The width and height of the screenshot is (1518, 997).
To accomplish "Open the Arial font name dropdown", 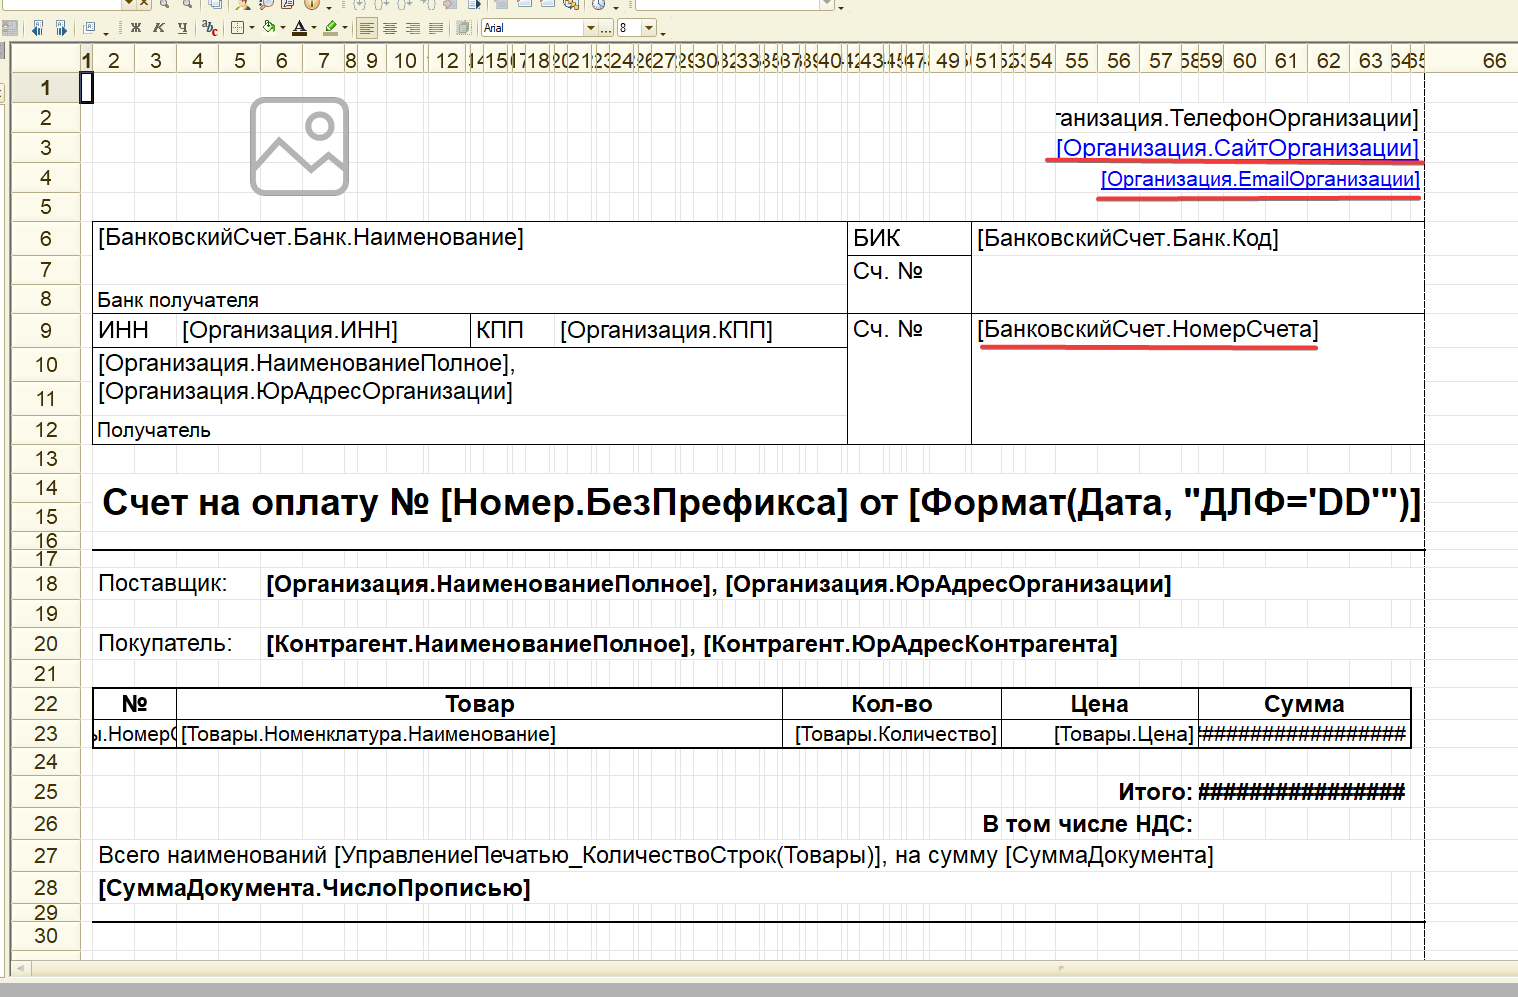I will click(x=590, y=28).
